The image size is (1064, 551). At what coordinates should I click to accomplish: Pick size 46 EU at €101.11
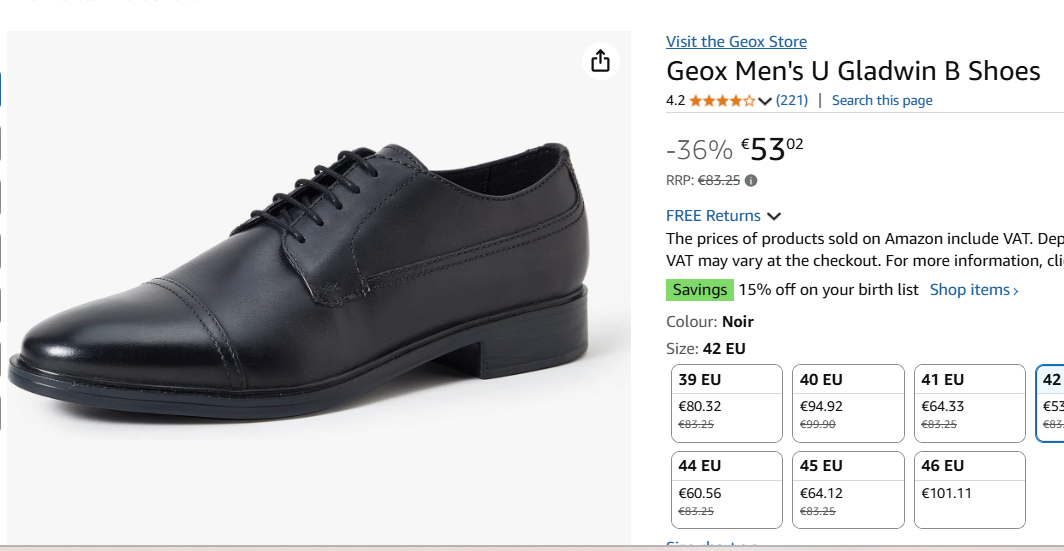click(x=970, y=489)
